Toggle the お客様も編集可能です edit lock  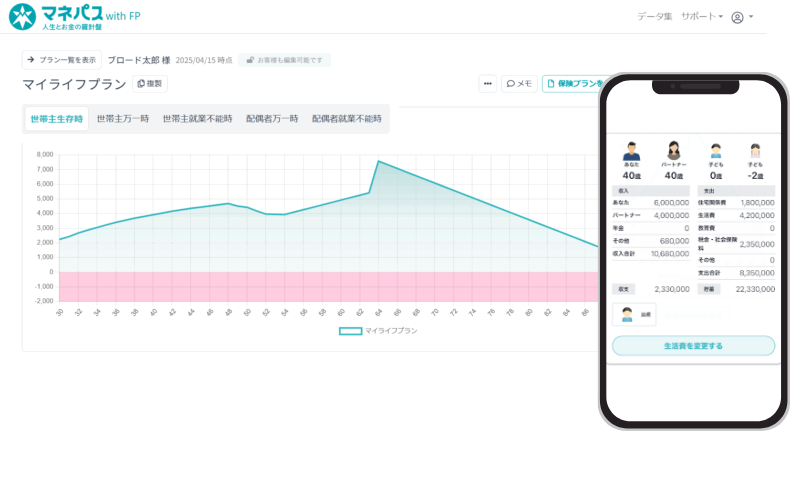pos(284,60)
